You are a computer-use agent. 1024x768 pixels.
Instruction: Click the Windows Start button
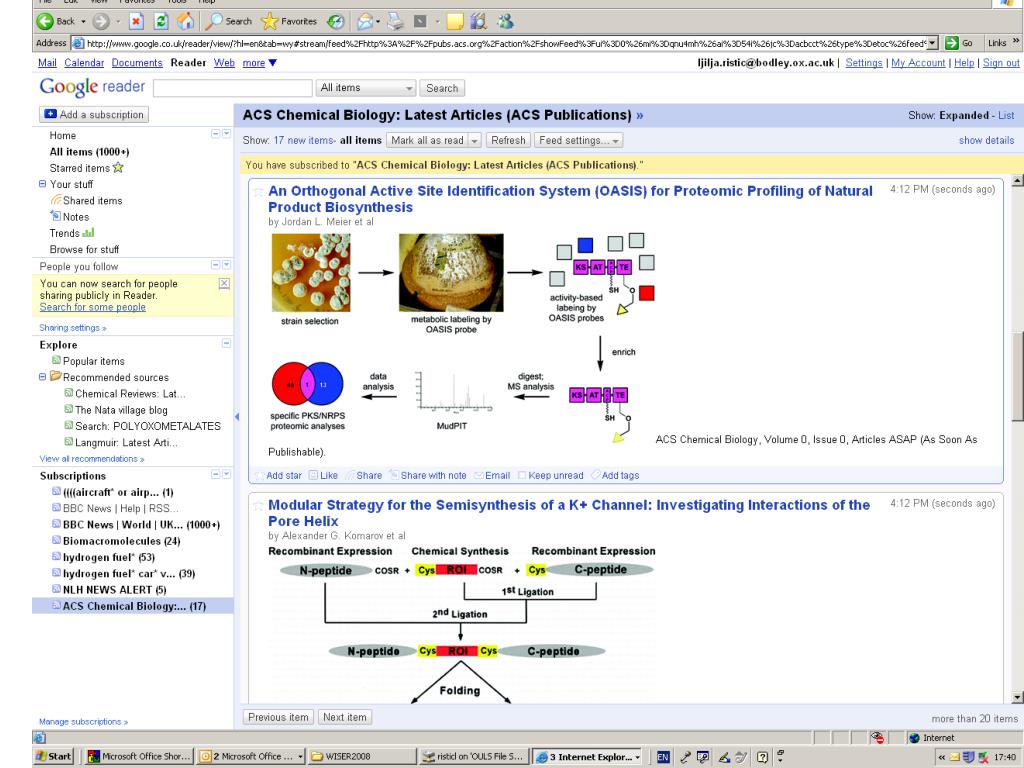53,756
